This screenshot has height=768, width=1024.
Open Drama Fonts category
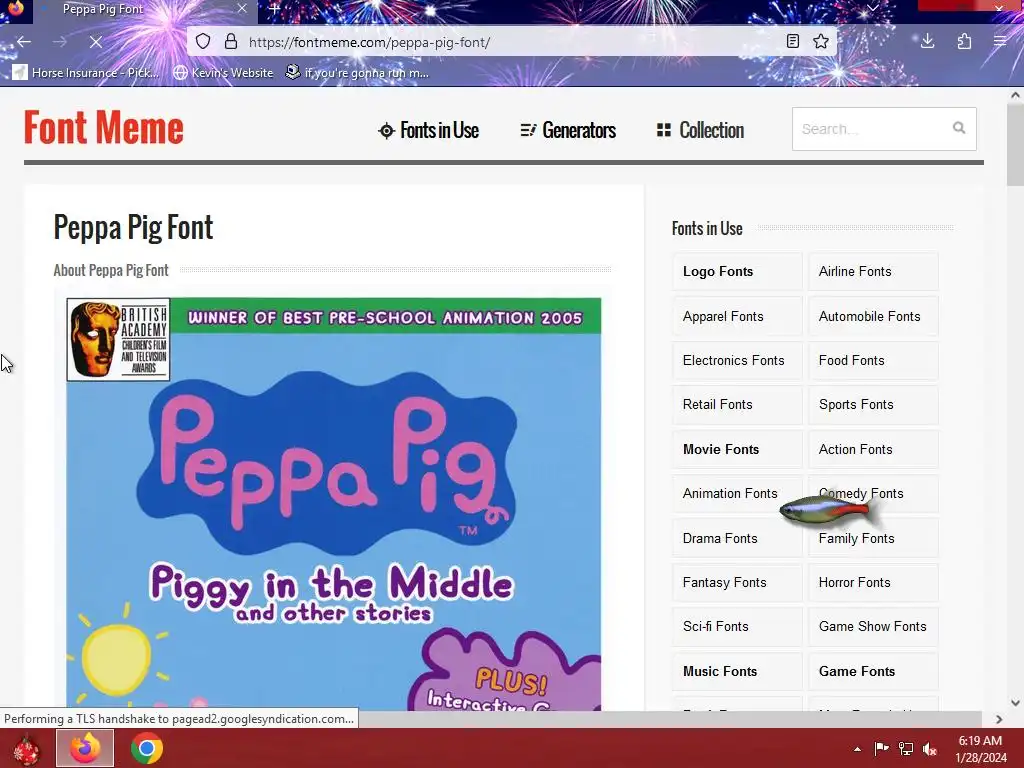(x=737, y=538)
